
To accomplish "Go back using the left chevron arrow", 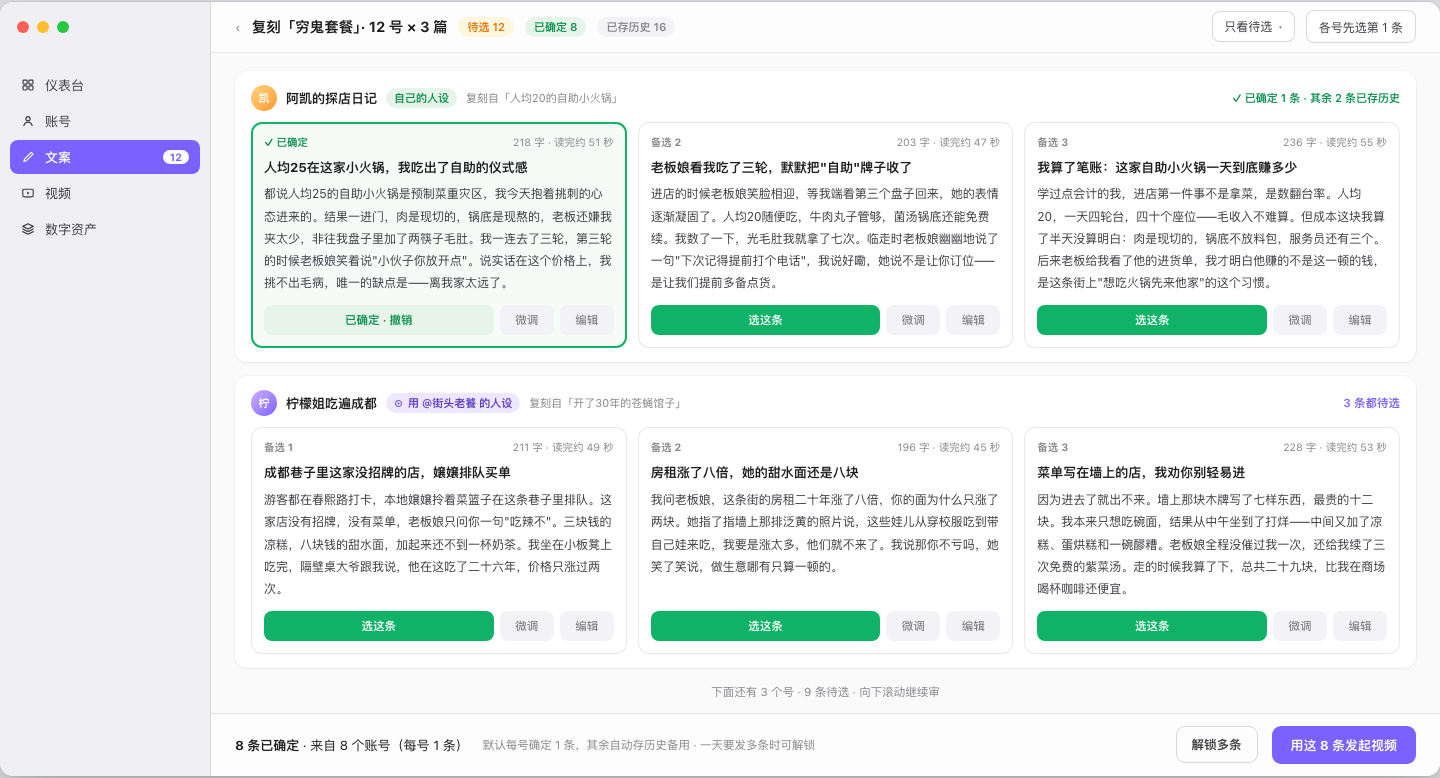I will [x=237, y=28].
